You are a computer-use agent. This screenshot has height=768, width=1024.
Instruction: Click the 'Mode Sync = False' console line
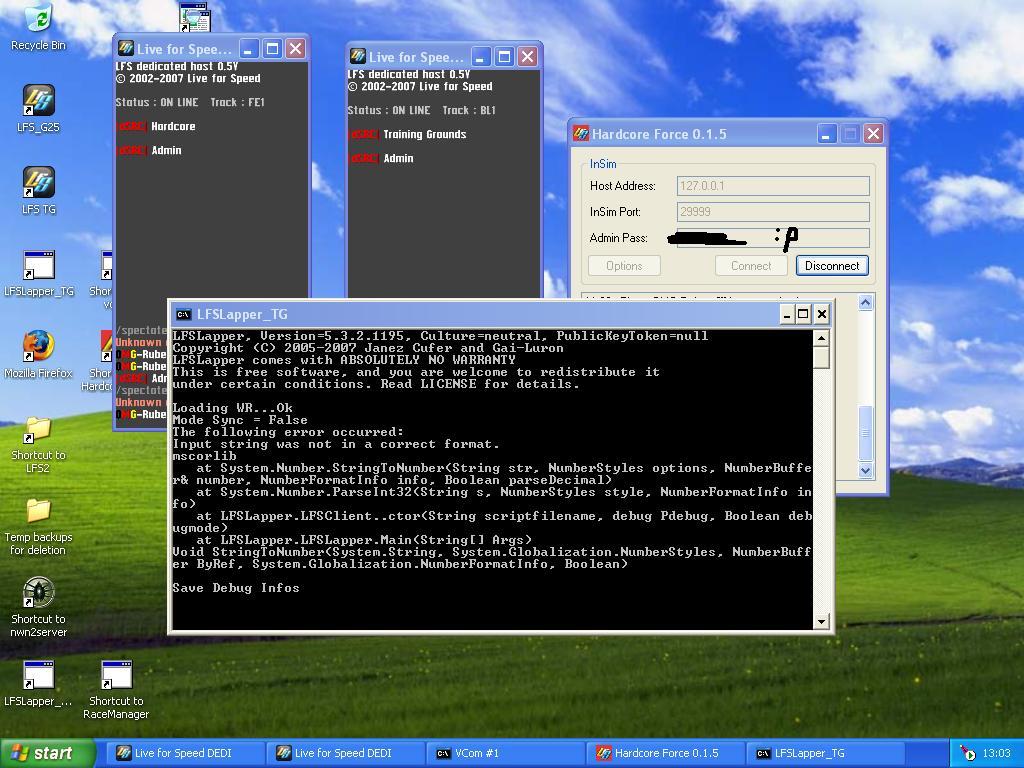tap(240, 420)
